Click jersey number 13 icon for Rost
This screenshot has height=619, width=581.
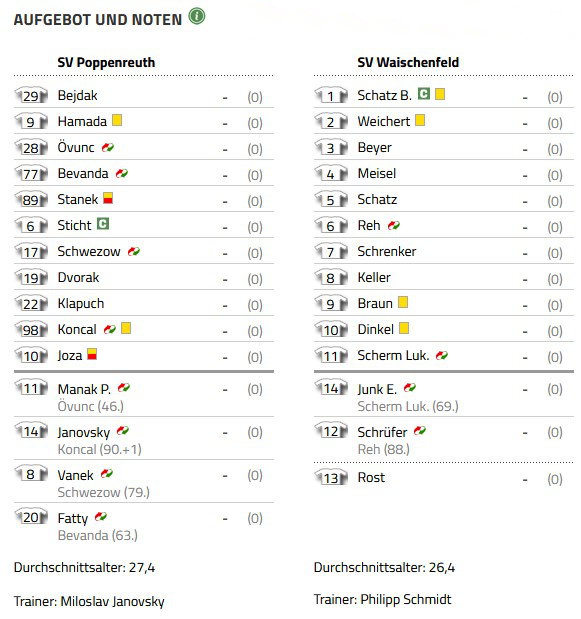click(x=331, y=478)
